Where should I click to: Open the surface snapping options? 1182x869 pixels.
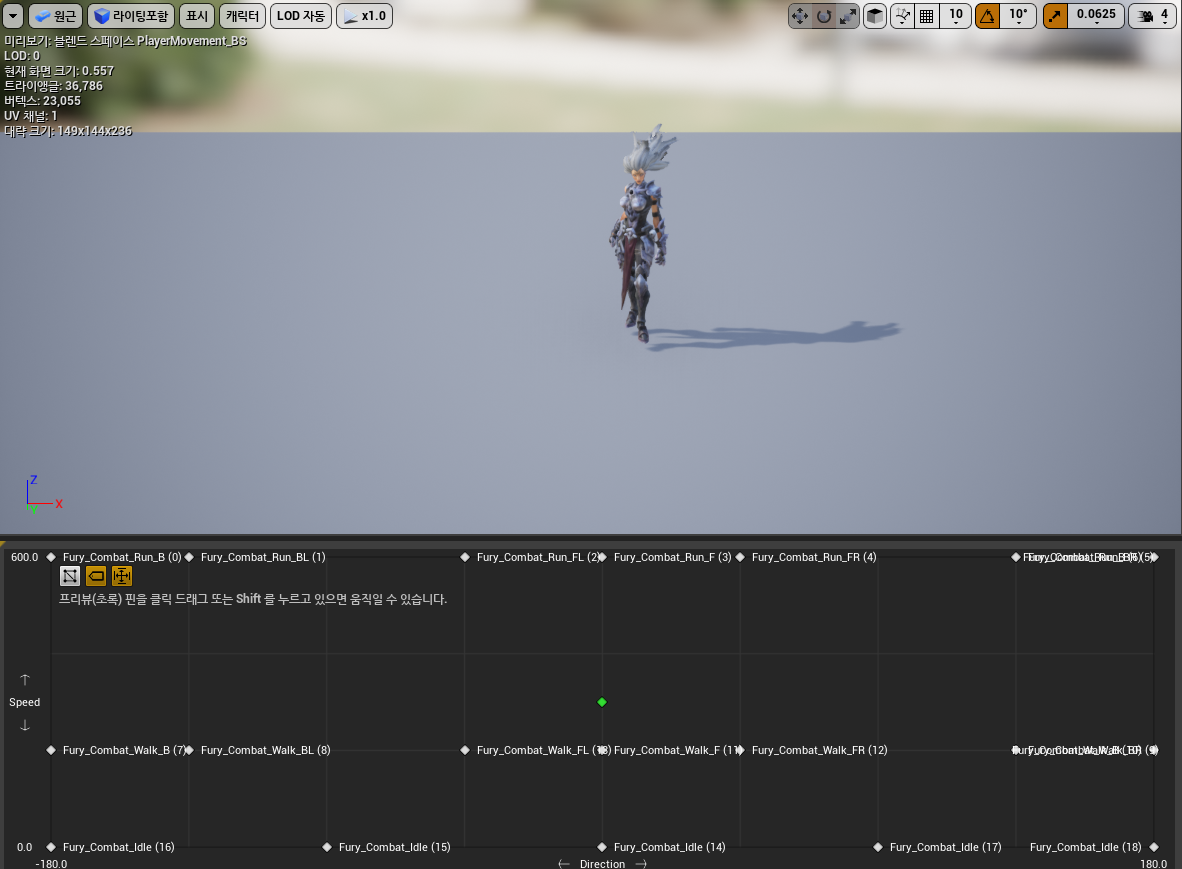[902, 16]
